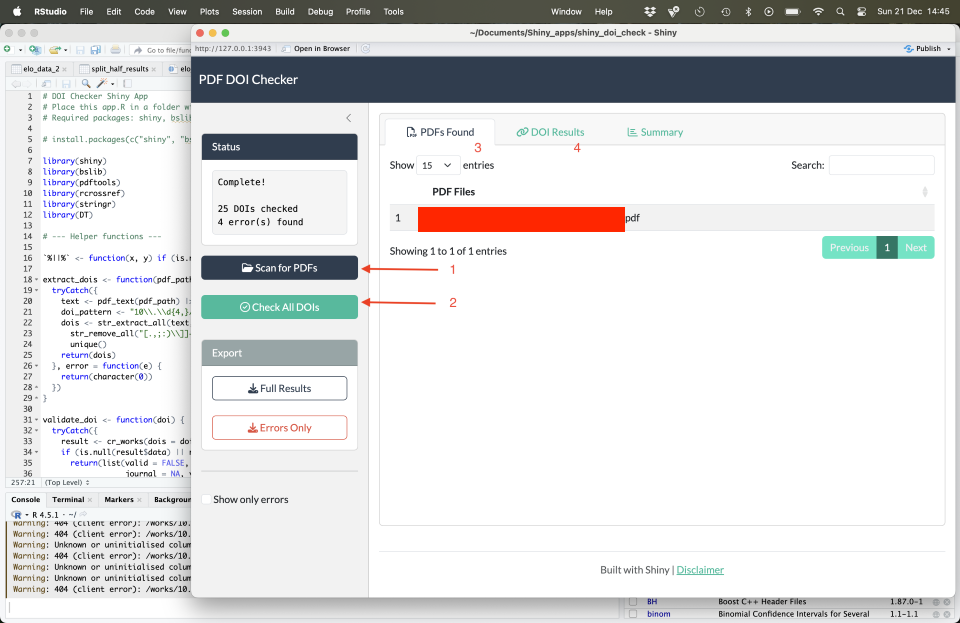Click the print document icon

tap(115, 50)
